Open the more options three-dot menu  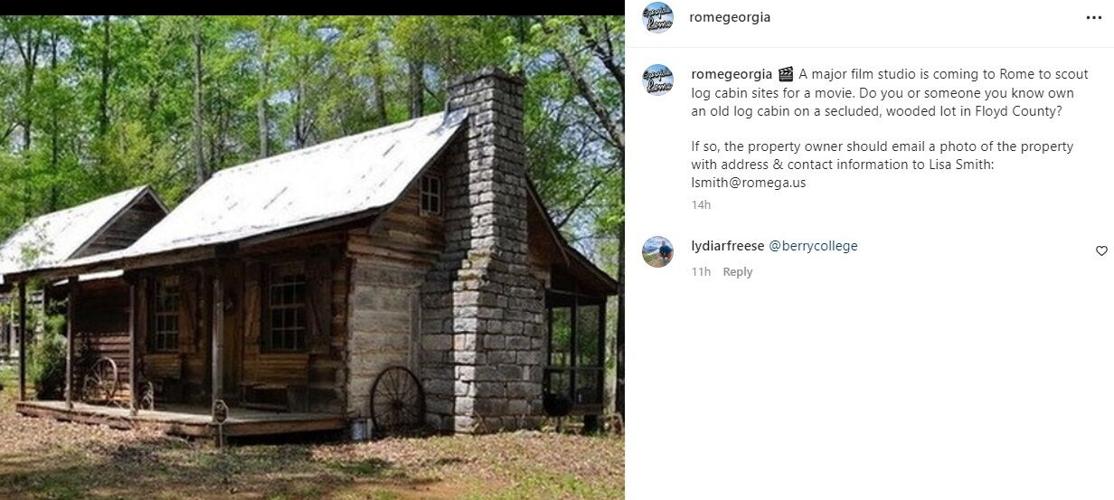point(1094,18)
